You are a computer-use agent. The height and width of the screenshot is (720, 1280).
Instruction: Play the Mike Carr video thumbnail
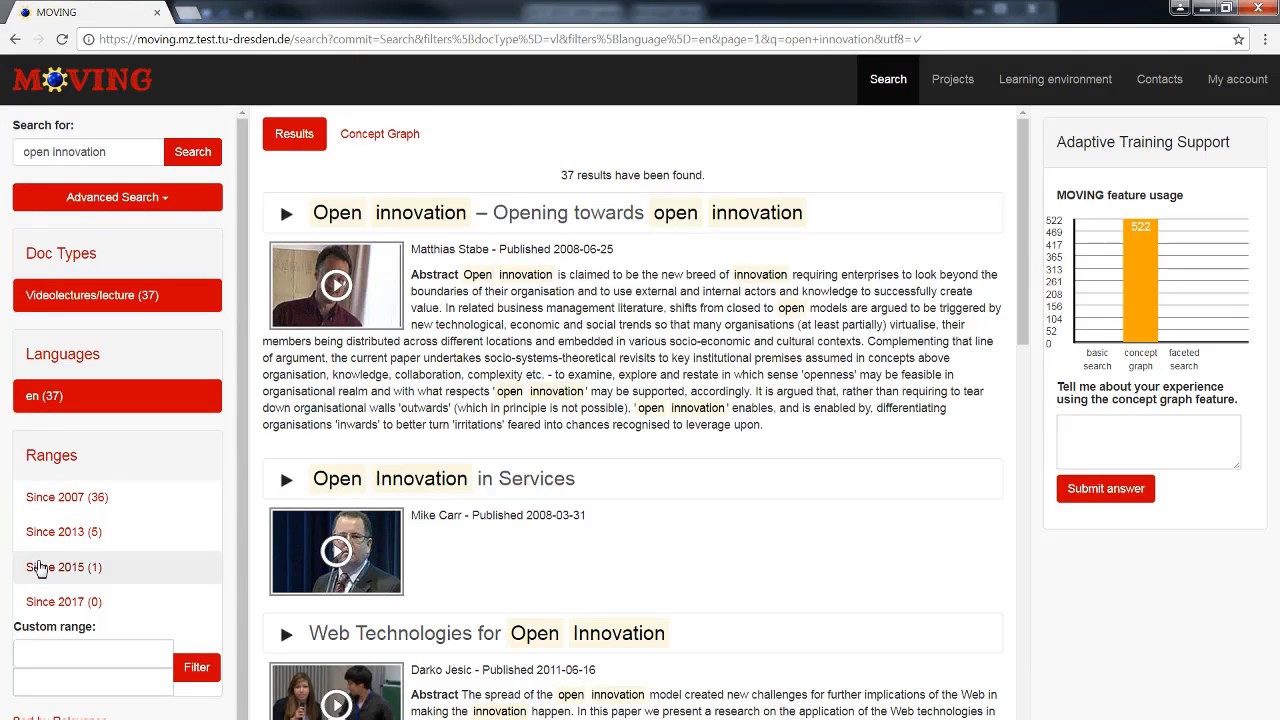point(336,551)
